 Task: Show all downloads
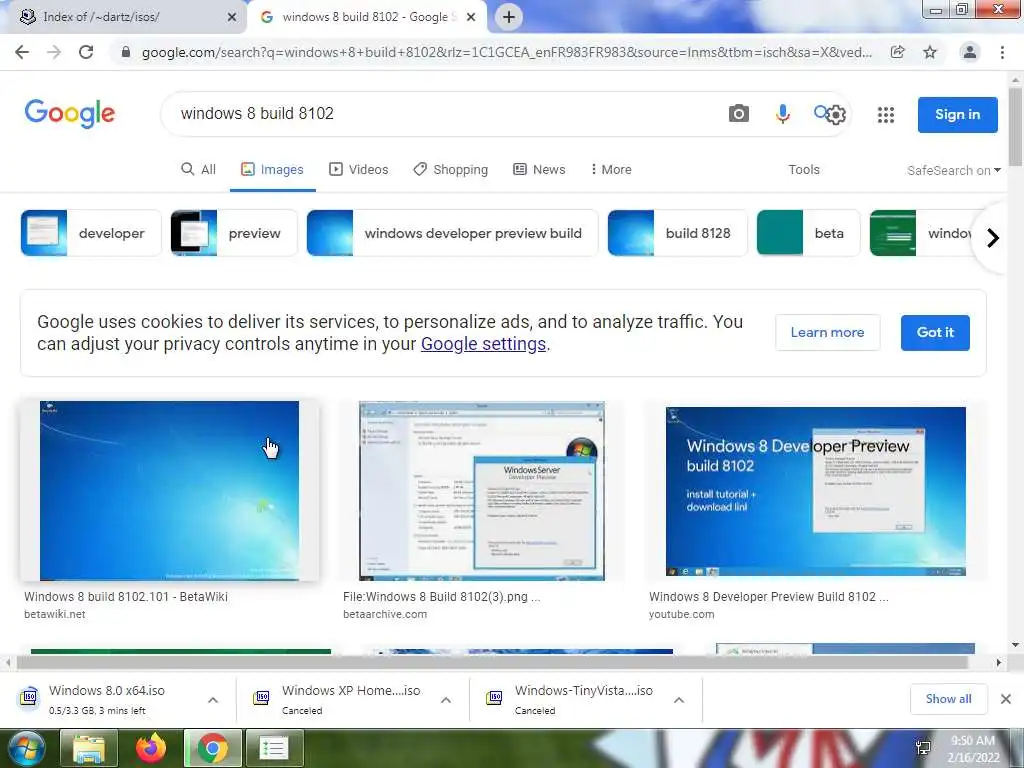pos(948,699)
